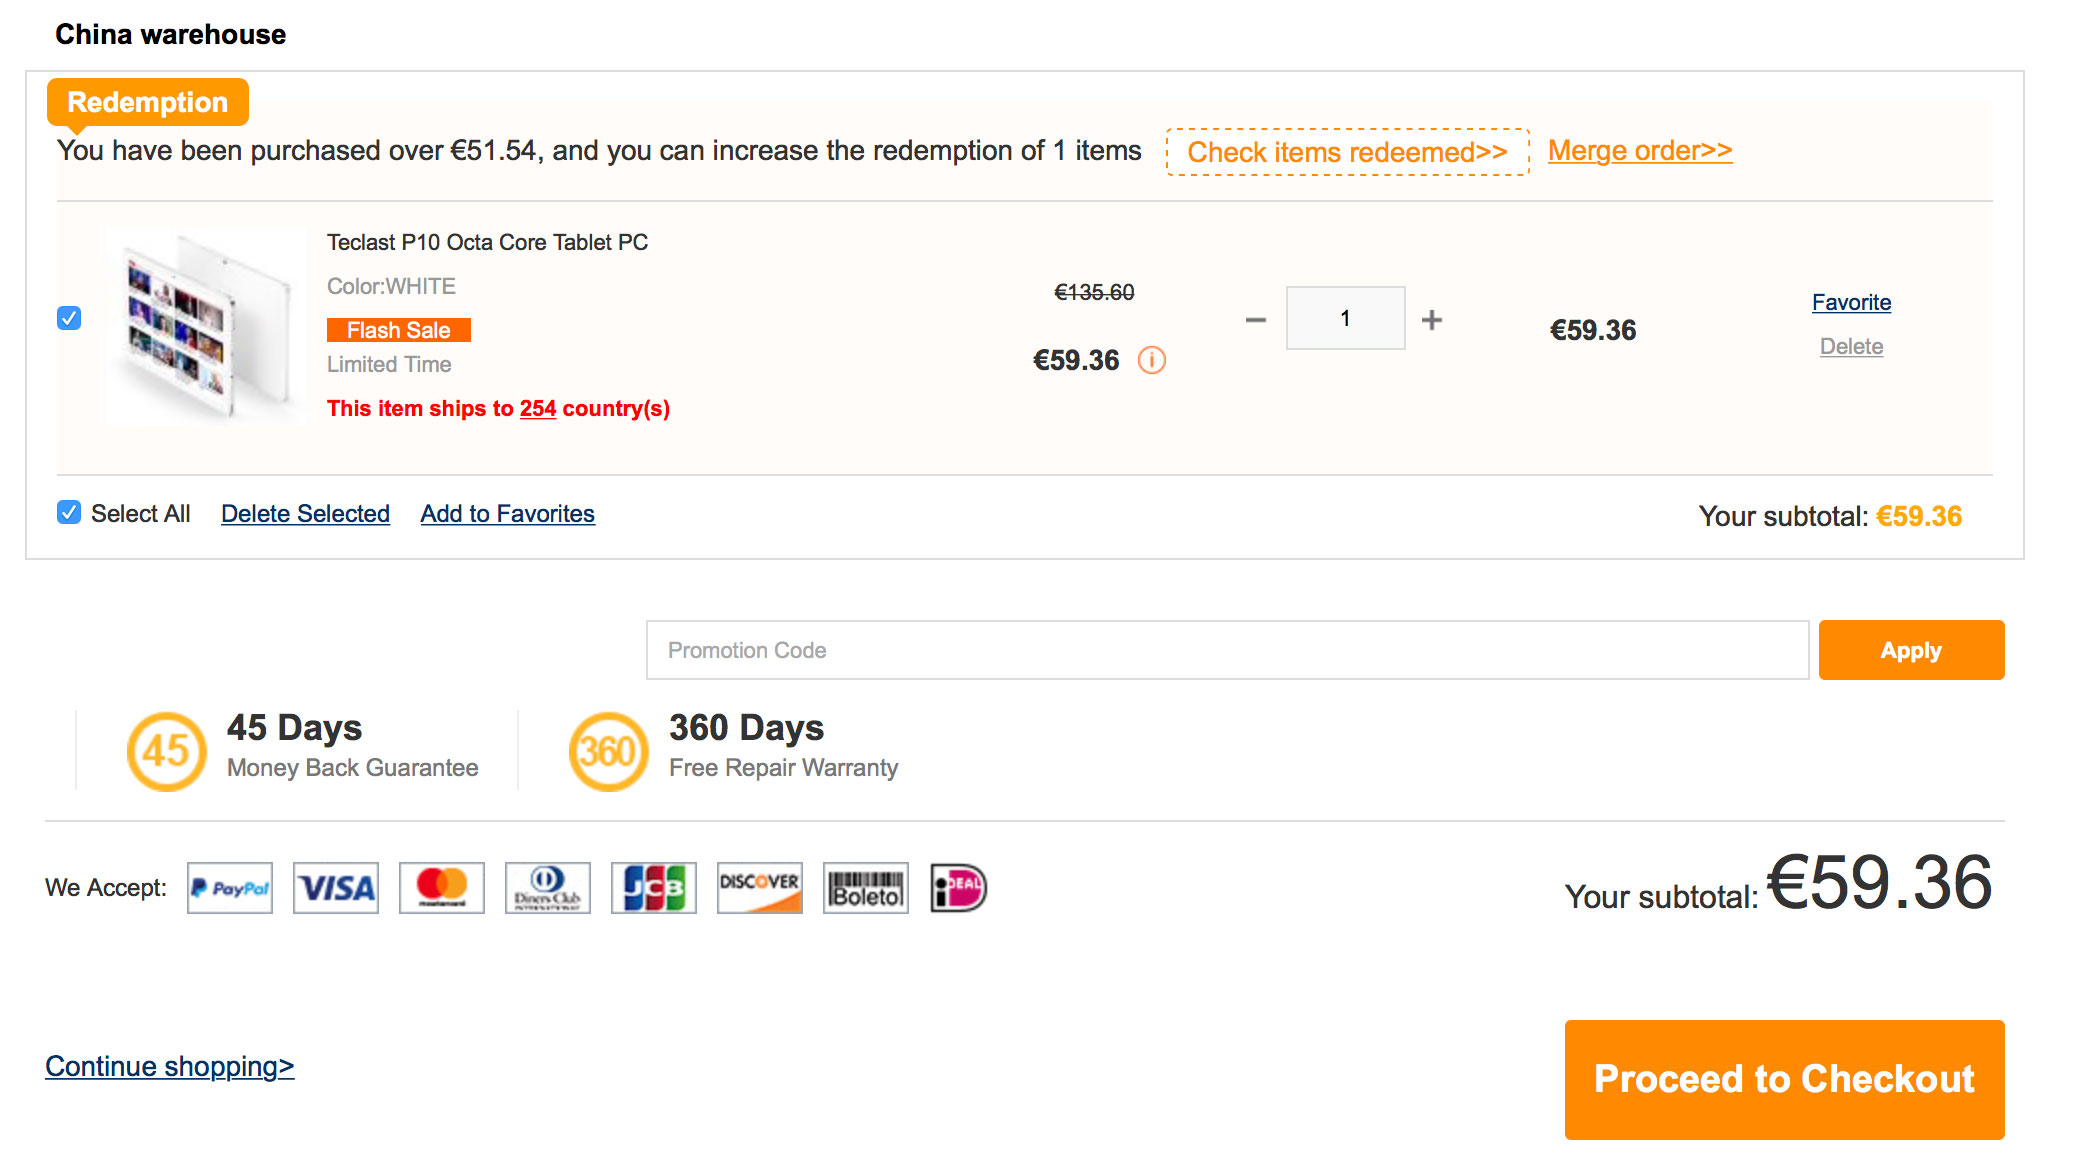Decrease quantity with the minus button
The height and width of the screenshot is (1166, 2086).
click(x=1256, y=320)
